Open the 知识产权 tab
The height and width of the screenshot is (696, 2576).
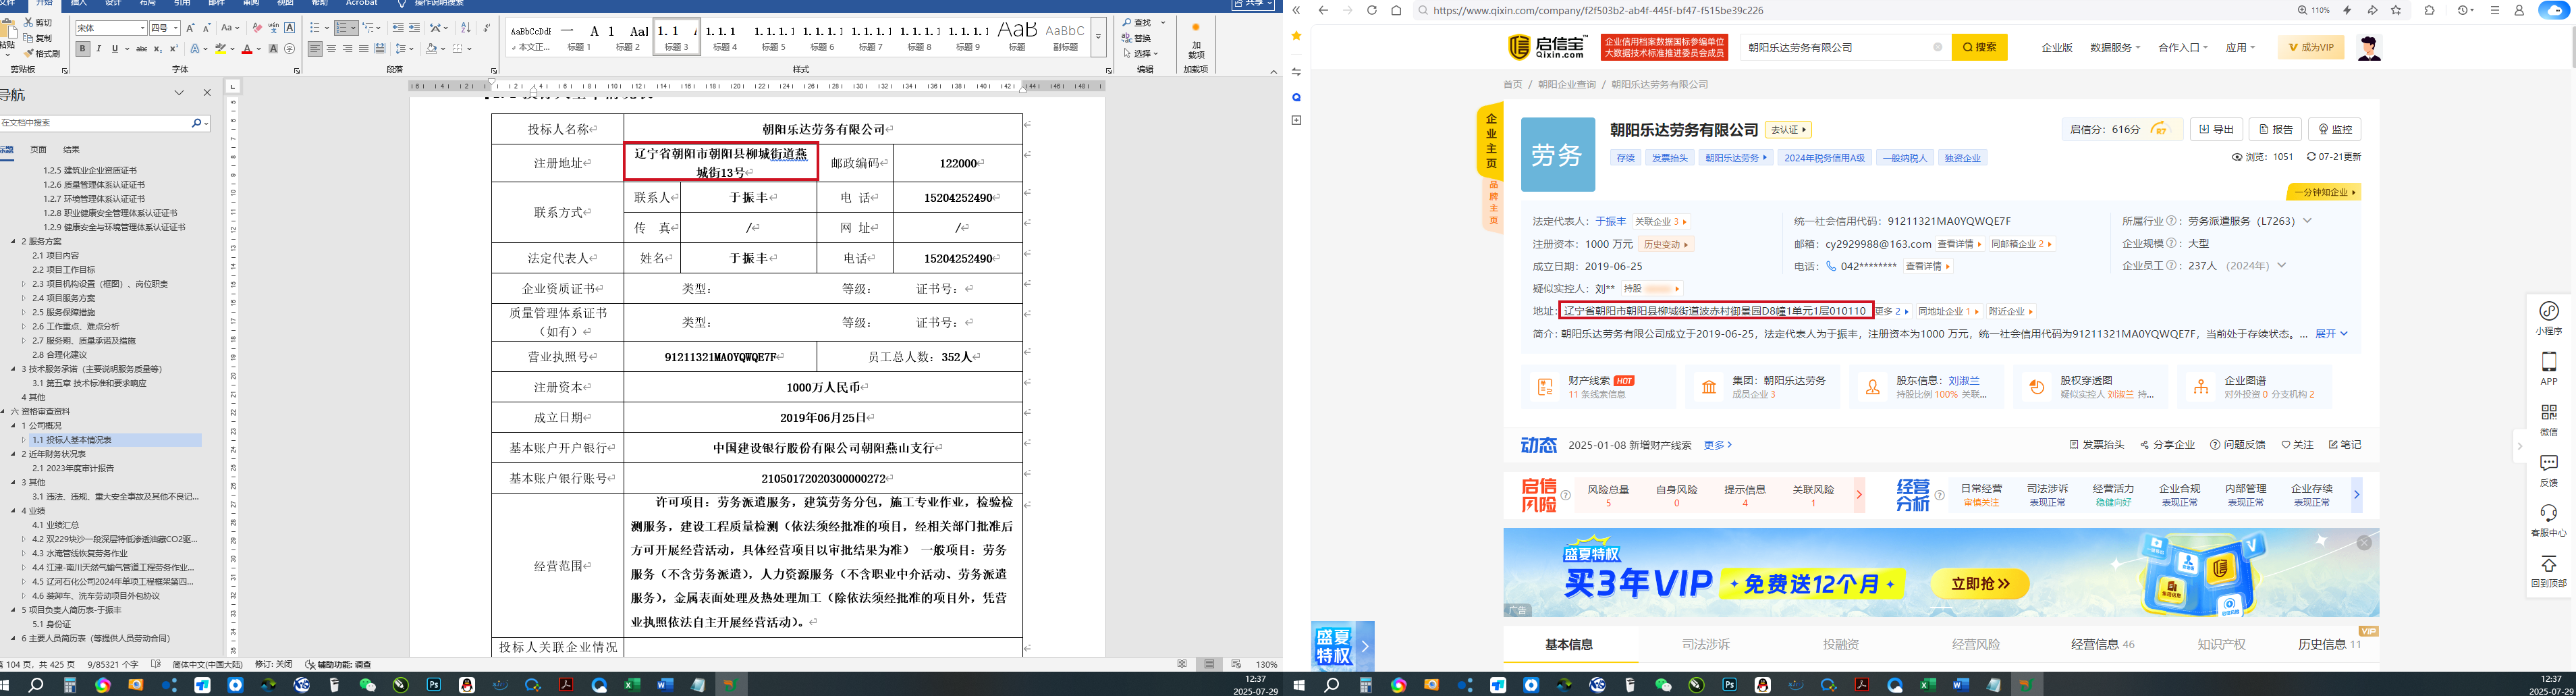[2221, 645]
